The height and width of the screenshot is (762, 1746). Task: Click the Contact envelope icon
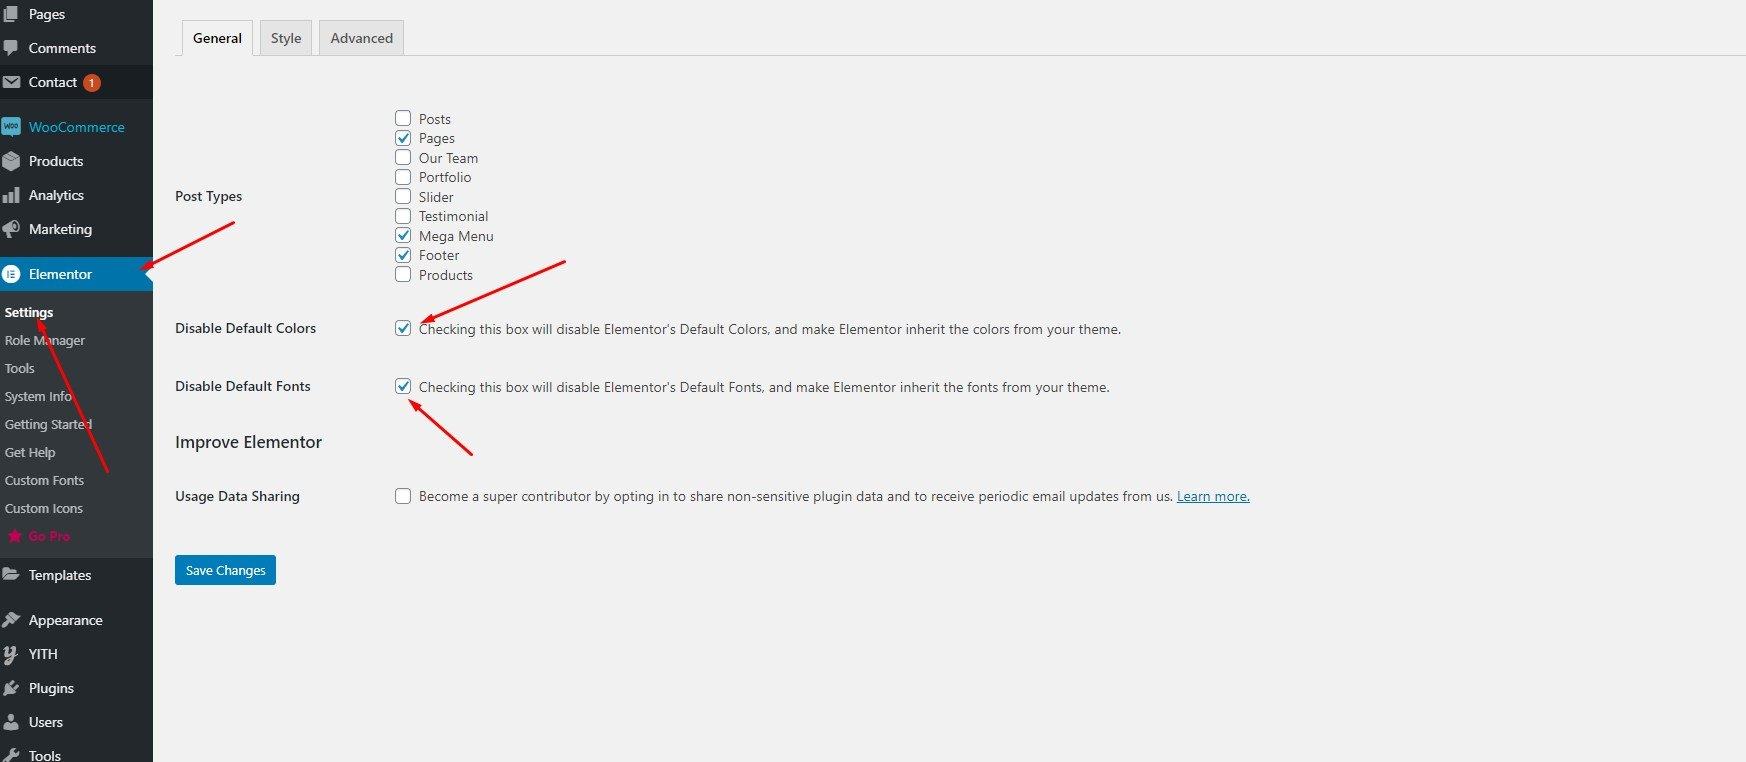click(11, 82)
